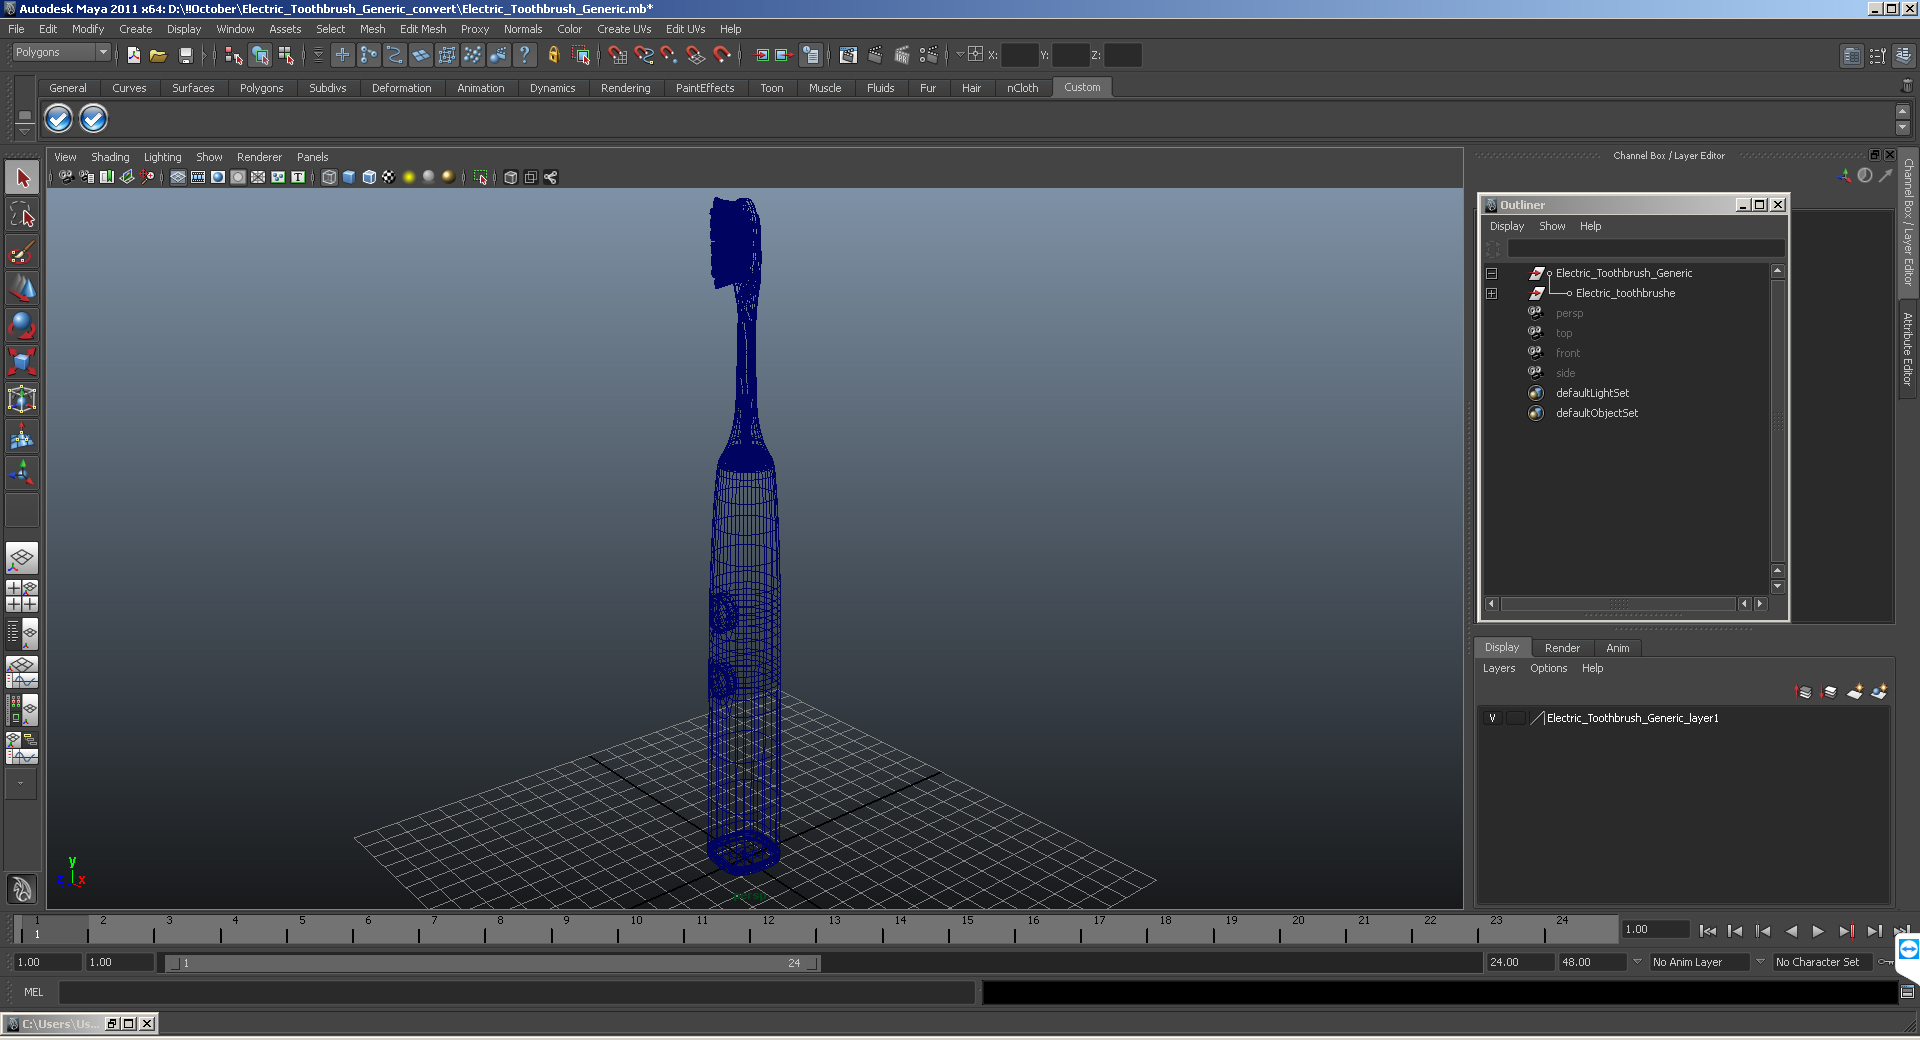This screenshot has width=1920, height=1040.
Task: Collapse the Electric_Toothbrush_Generic outliner node
Action: click(1491, 273)
